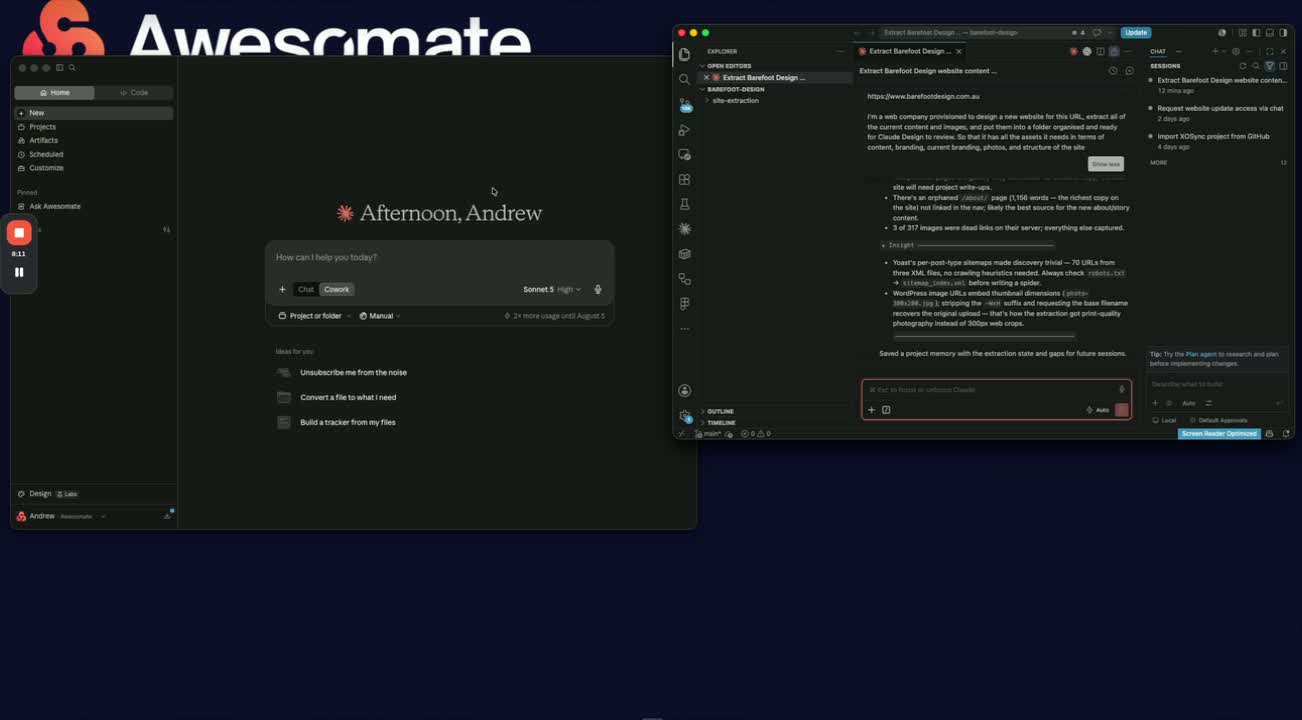Viewport: 1302px width, 720px height.
Task: Add attachment with plus in Claude desktop prompt
Action: [x=282, y=290]
